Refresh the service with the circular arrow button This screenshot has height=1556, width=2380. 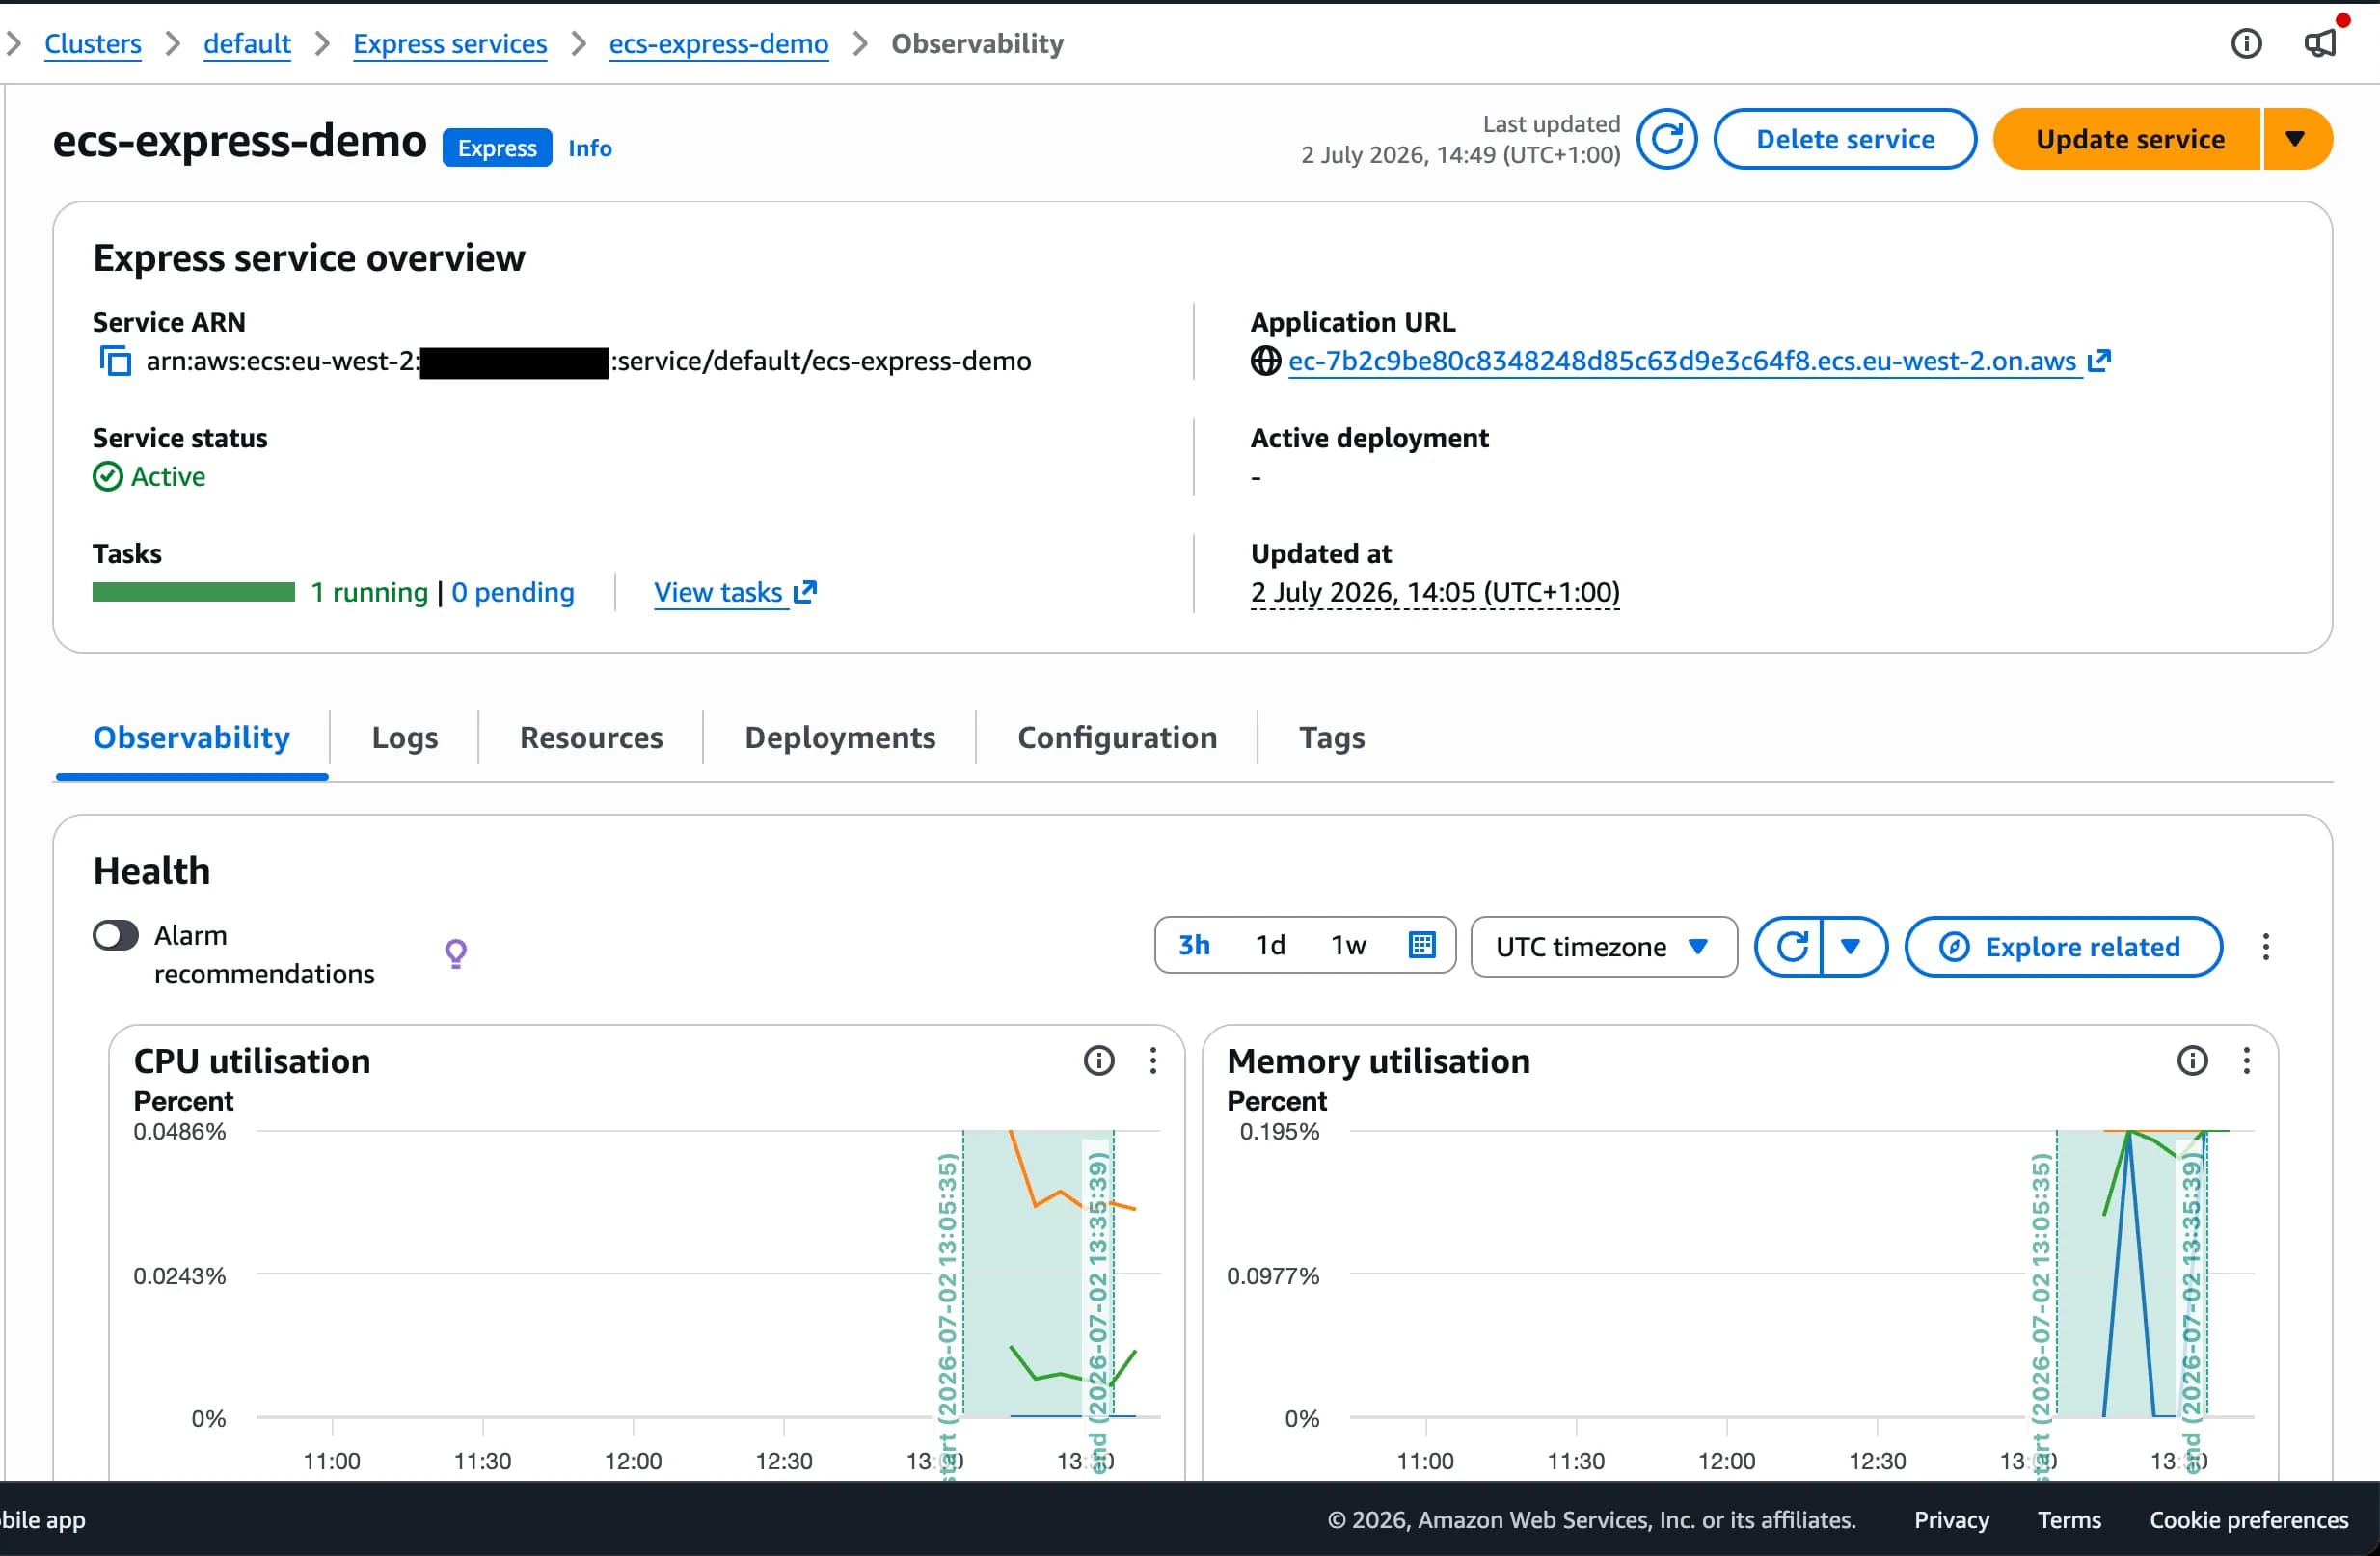click(x=1666, y=139)
